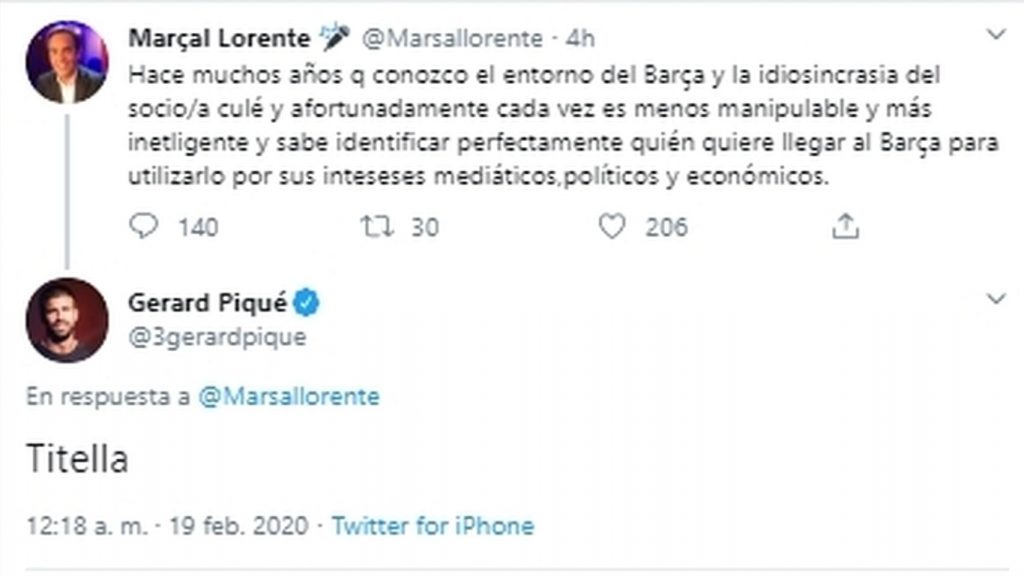The height and width of the screenshot is (576, 1024).
Task: Click the reply speech bubble icon
Action: 146,227
